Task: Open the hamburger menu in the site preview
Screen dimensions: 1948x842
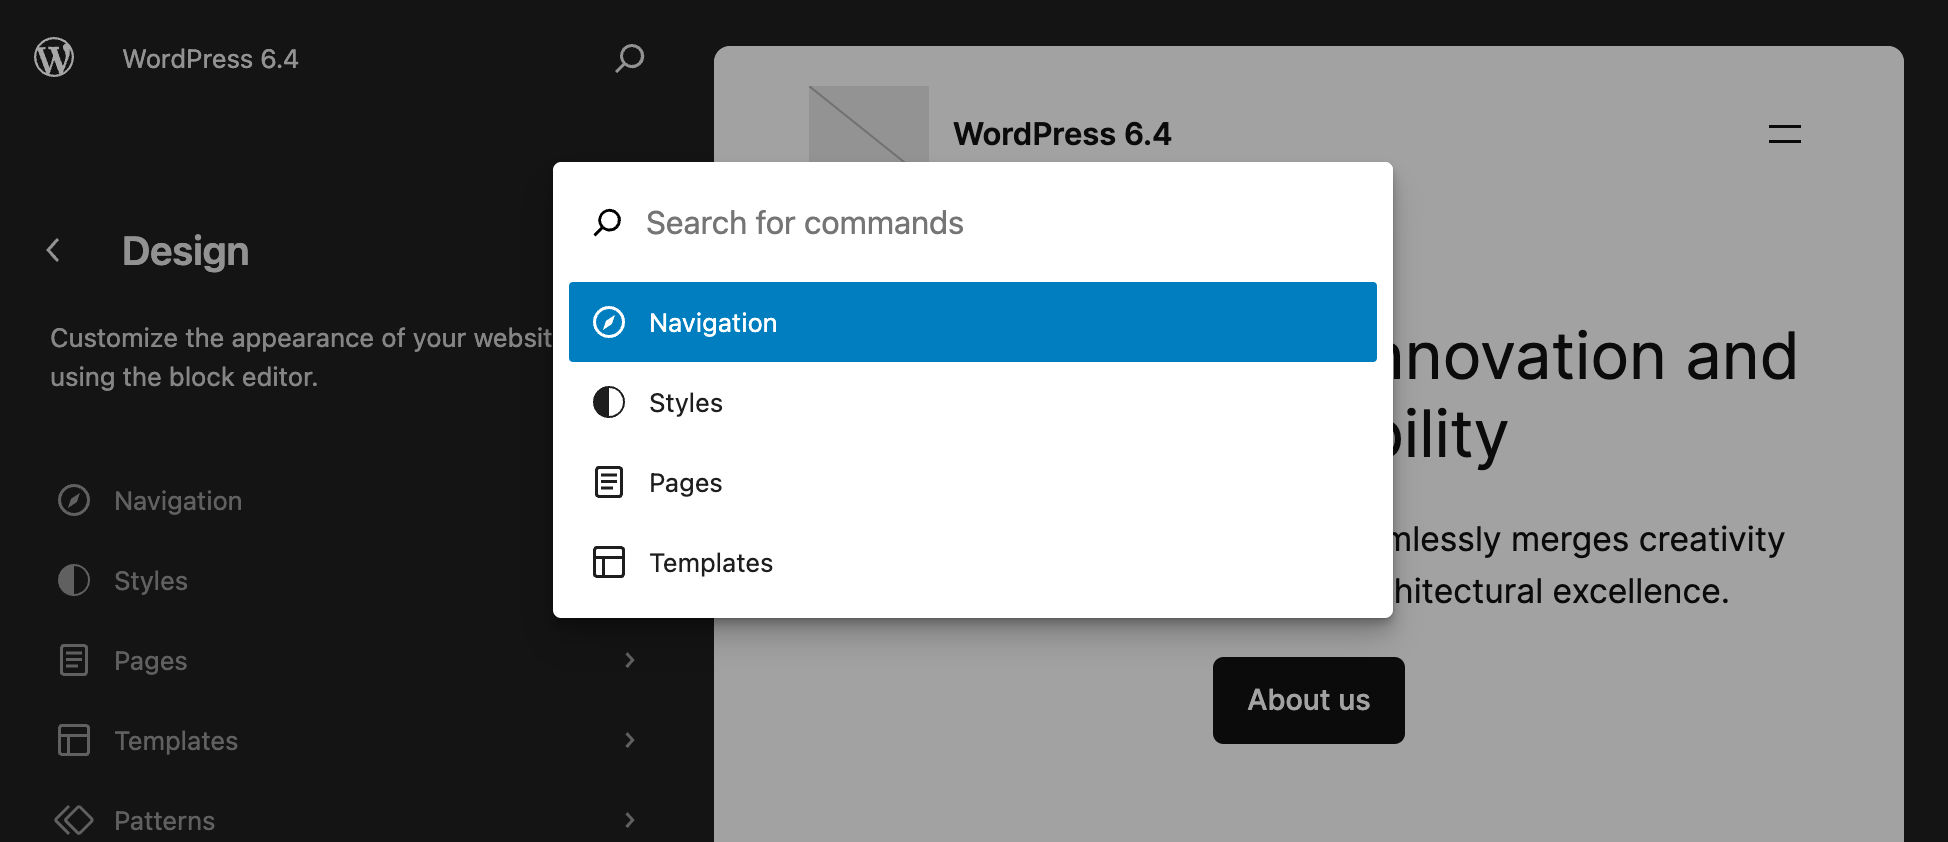Action: (1784, 134)
